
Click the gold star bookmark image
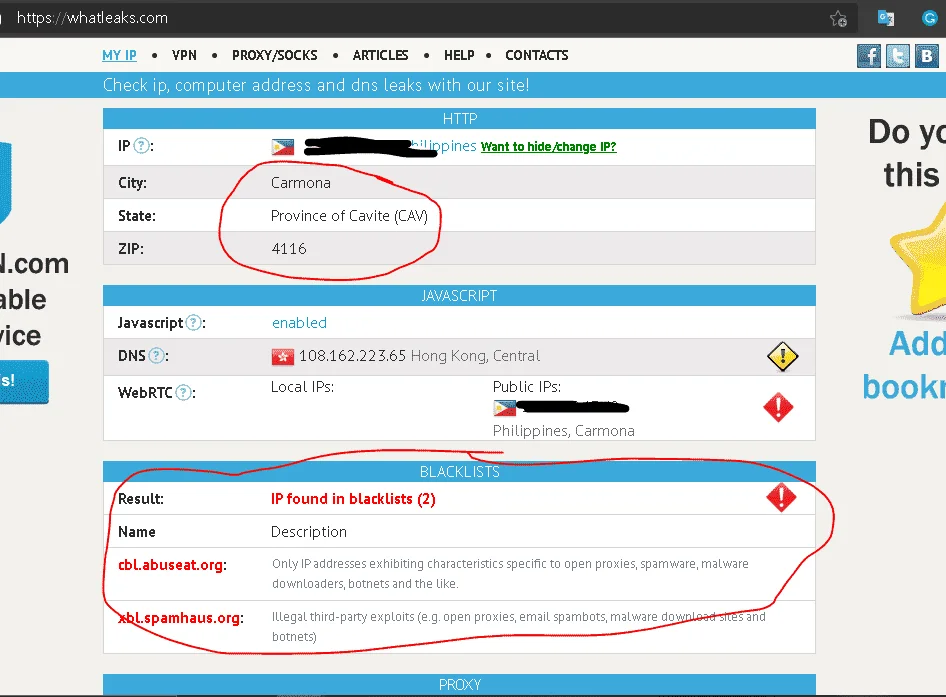tap(918, 259)
